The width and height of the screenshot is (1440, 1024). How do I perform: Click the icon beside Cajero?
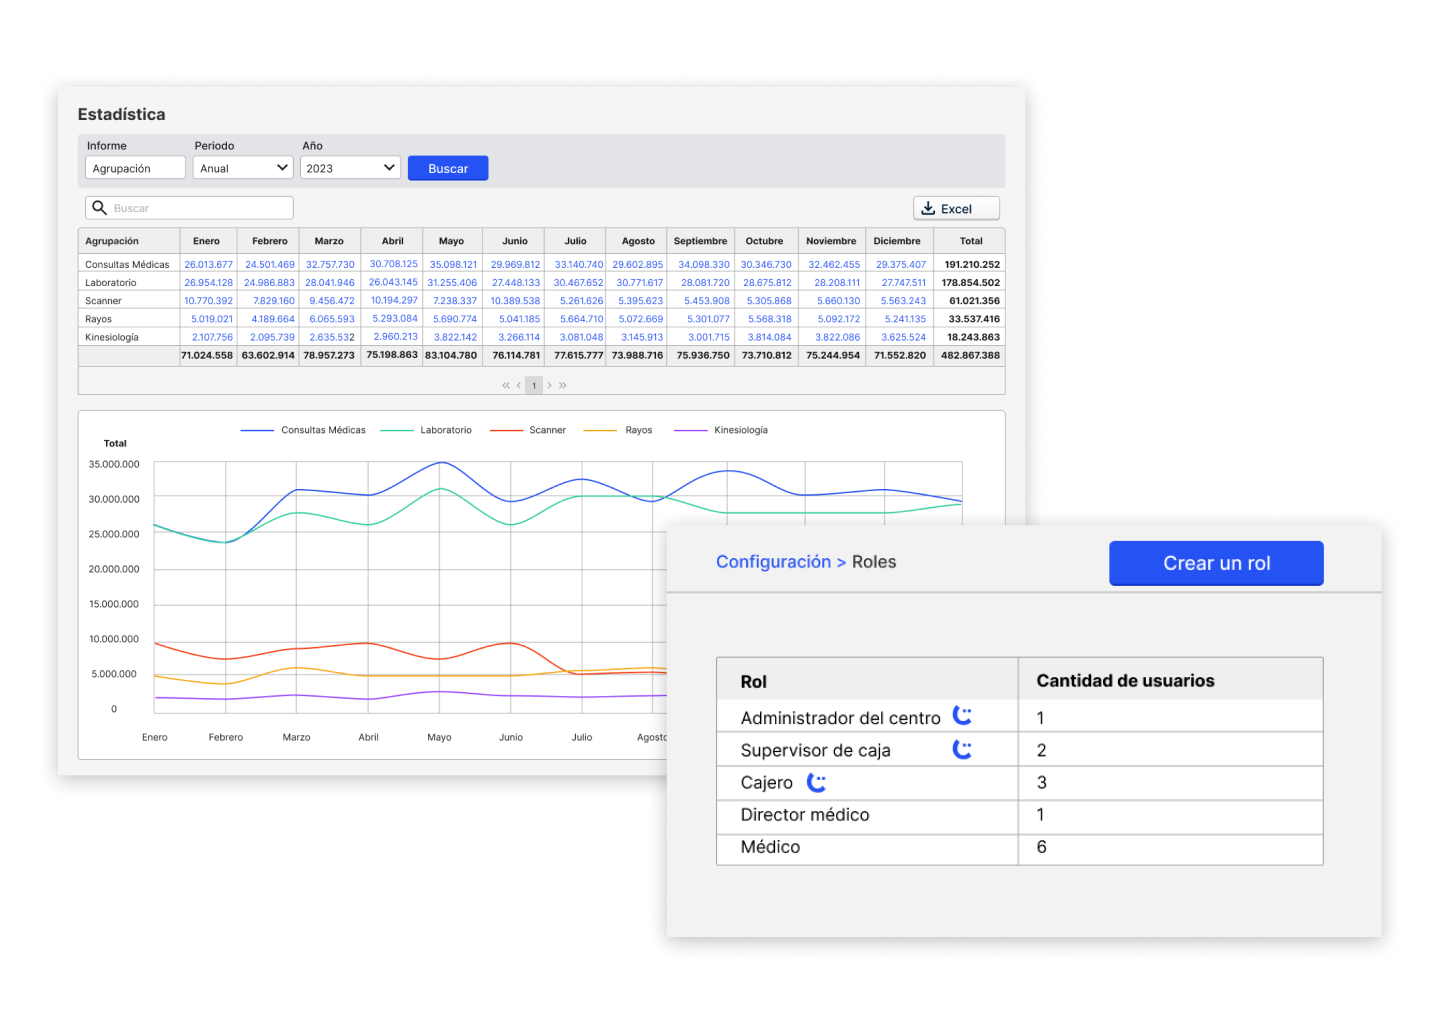(816, 782)
